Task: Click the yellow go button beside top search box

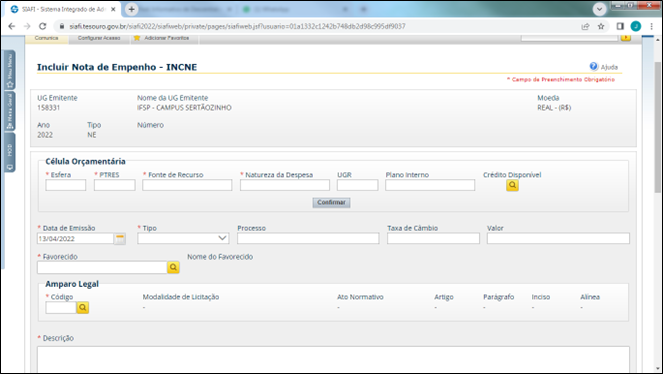Action: (626, 38)
